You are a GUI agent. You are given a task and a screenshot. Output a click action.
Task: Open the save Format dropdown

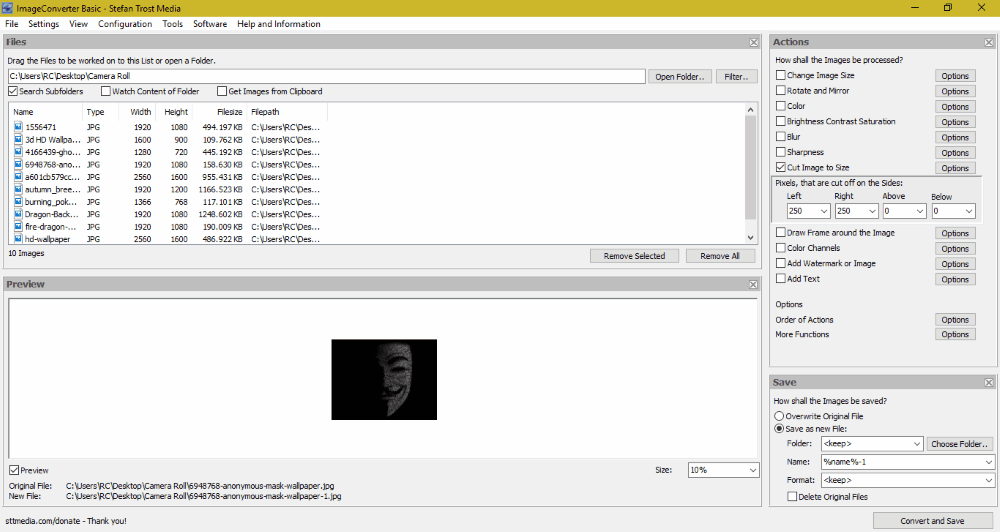pyautogui.click(x=989, y=480)
